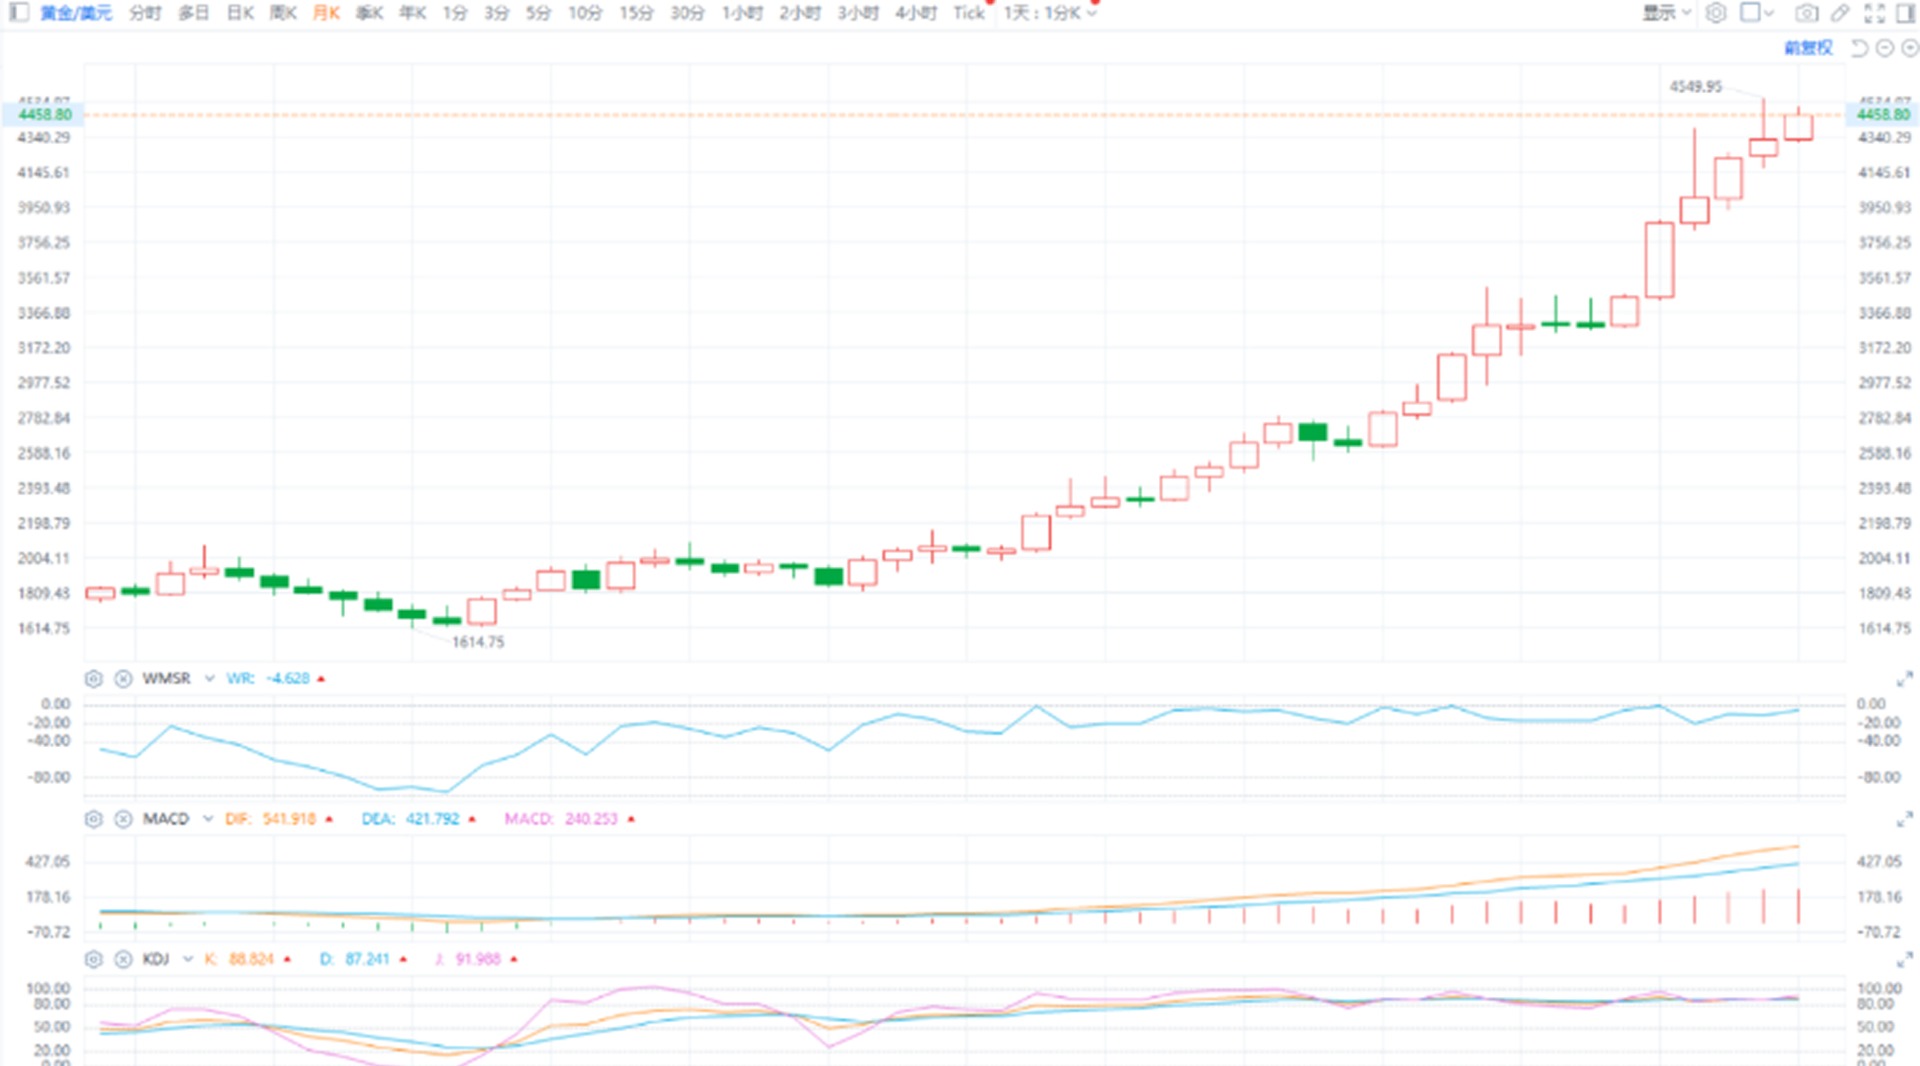Viewport: 1920px width, 1066px height.
Task: Open the 1天:1分K interval dropdown
Action: [x=1047, y=14]
